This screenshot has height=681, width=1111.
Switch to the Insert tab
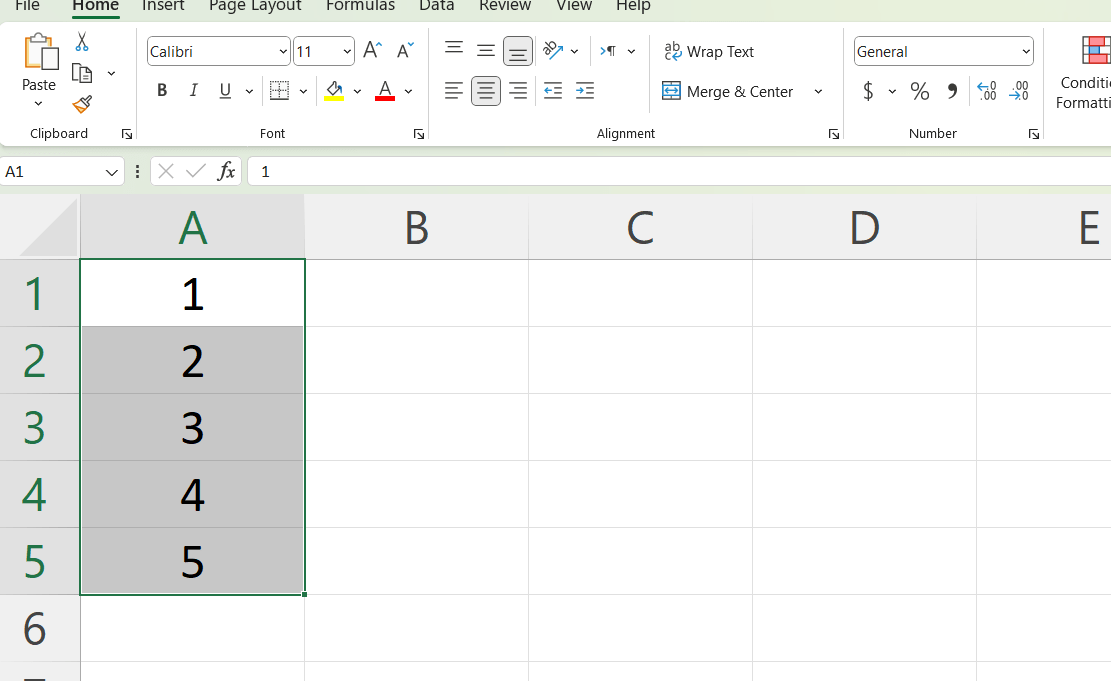[x=163, y=6]
